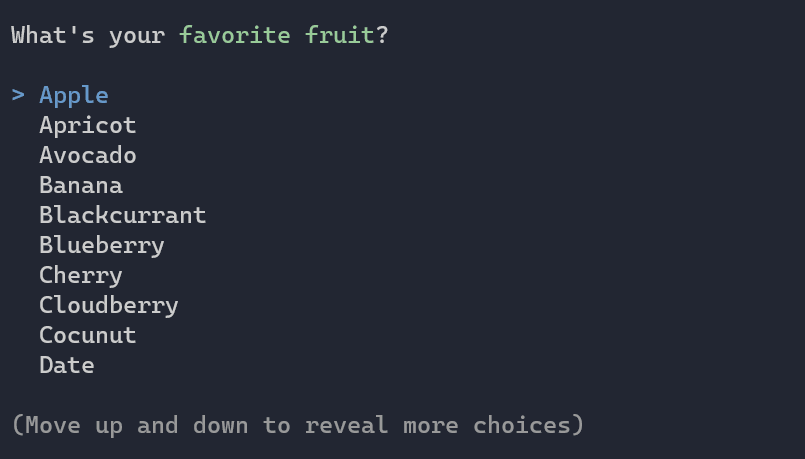Choose Apricot from the fruit list
The width and height of the screenshot is (805, 459).
tap(88, 126)
